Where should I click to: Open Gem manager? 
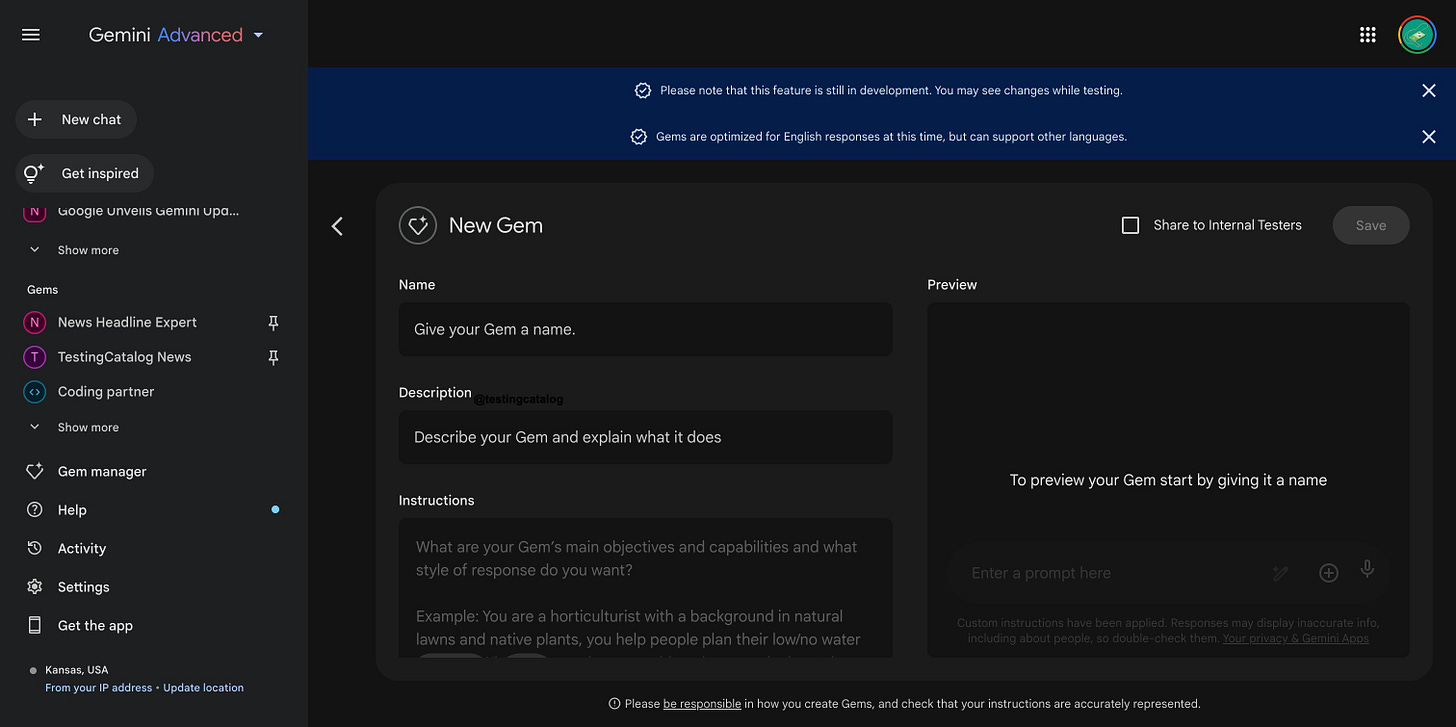(x=102, y=471)
